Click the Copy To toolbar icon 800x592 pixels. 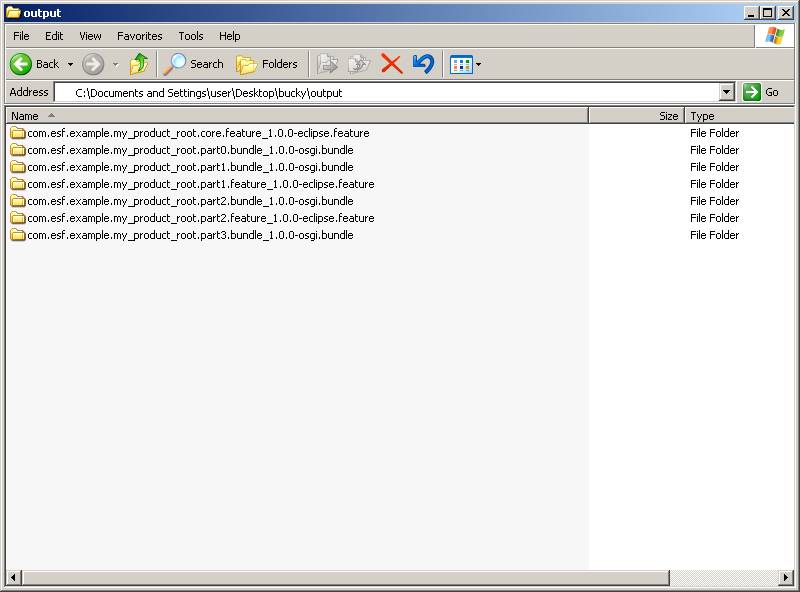[x=359, y=64]
